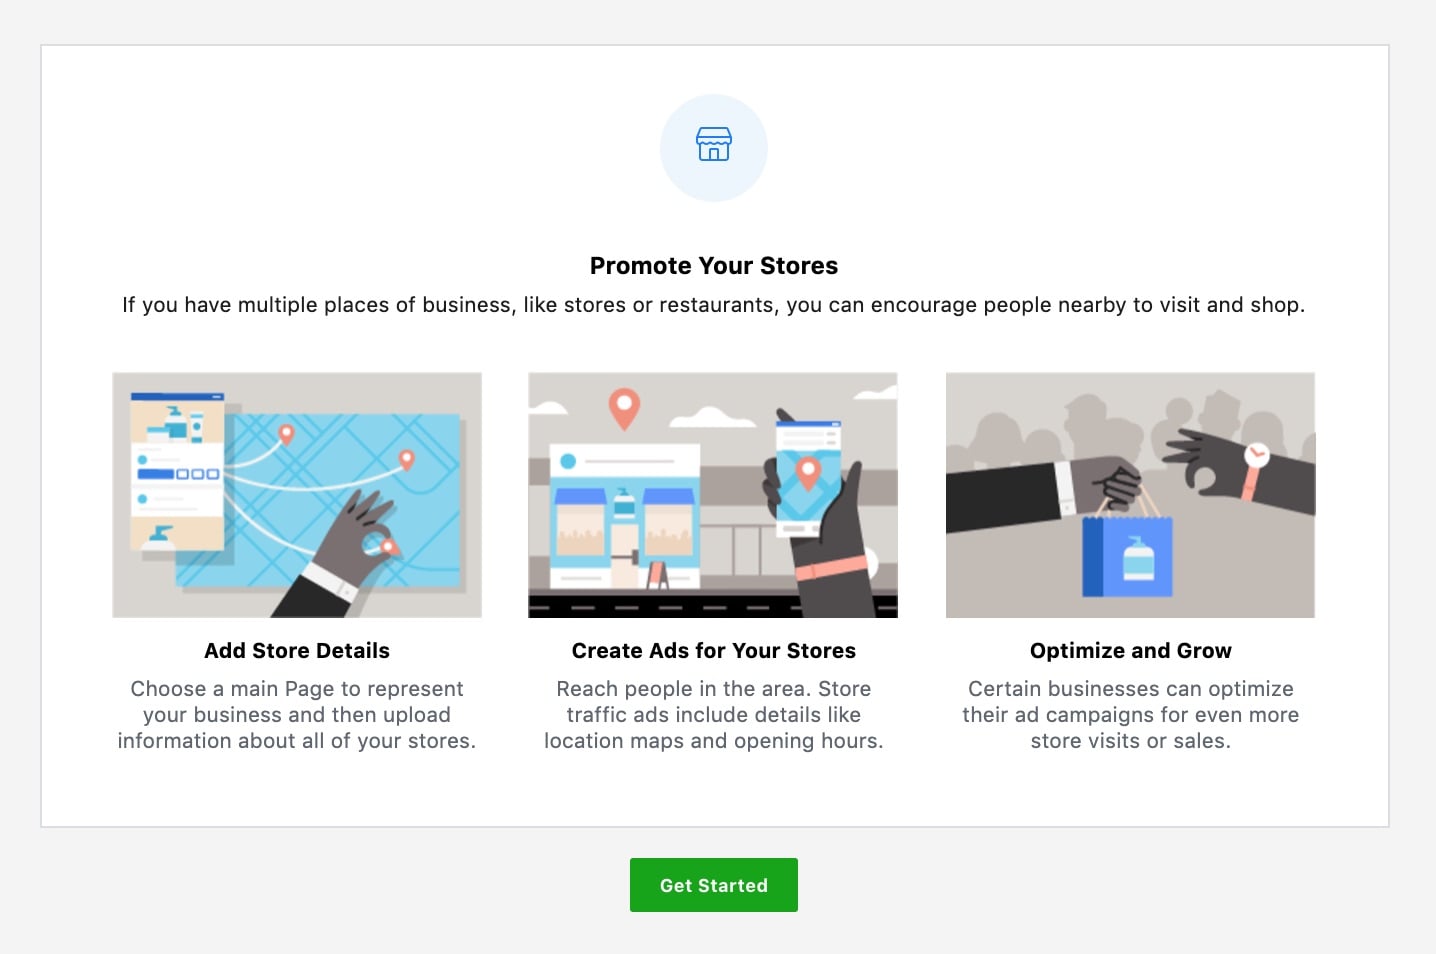Click the Certain businesses can optimize description
Image resolution: width=1436 pixels, height=954 pixels.
point(1131,715)
